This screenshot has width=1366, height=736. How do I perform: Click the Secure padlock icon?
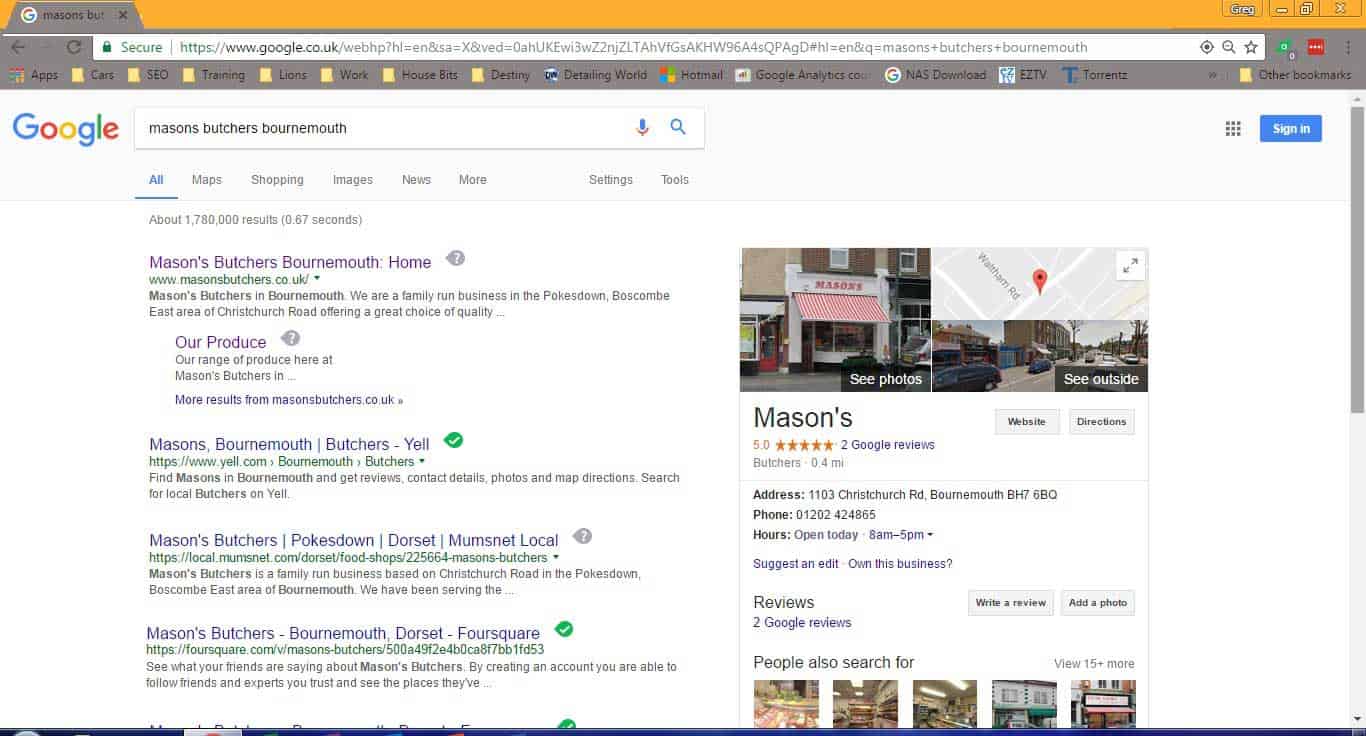(x=107, y=47)
